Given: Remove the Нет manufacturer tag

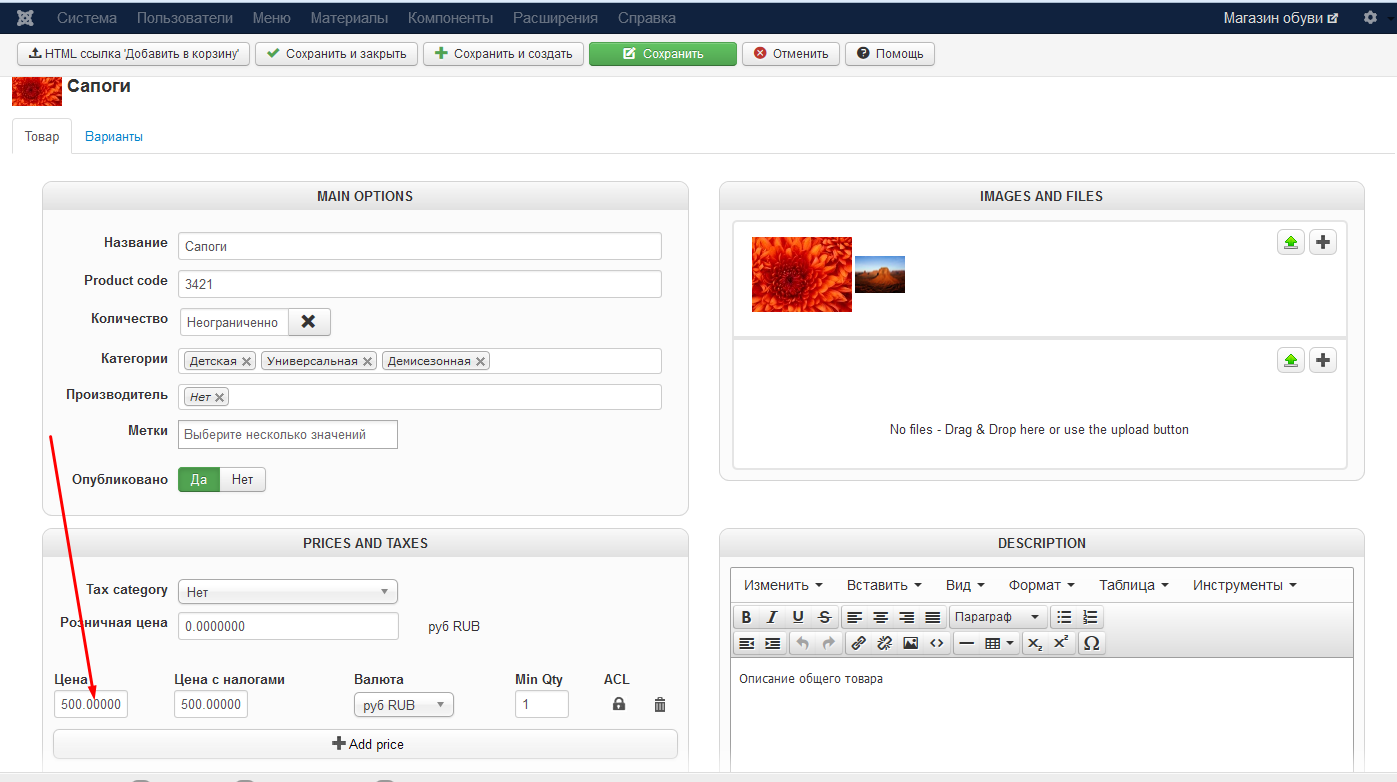Looking at the screenshot, I should (x=220, y=397).
